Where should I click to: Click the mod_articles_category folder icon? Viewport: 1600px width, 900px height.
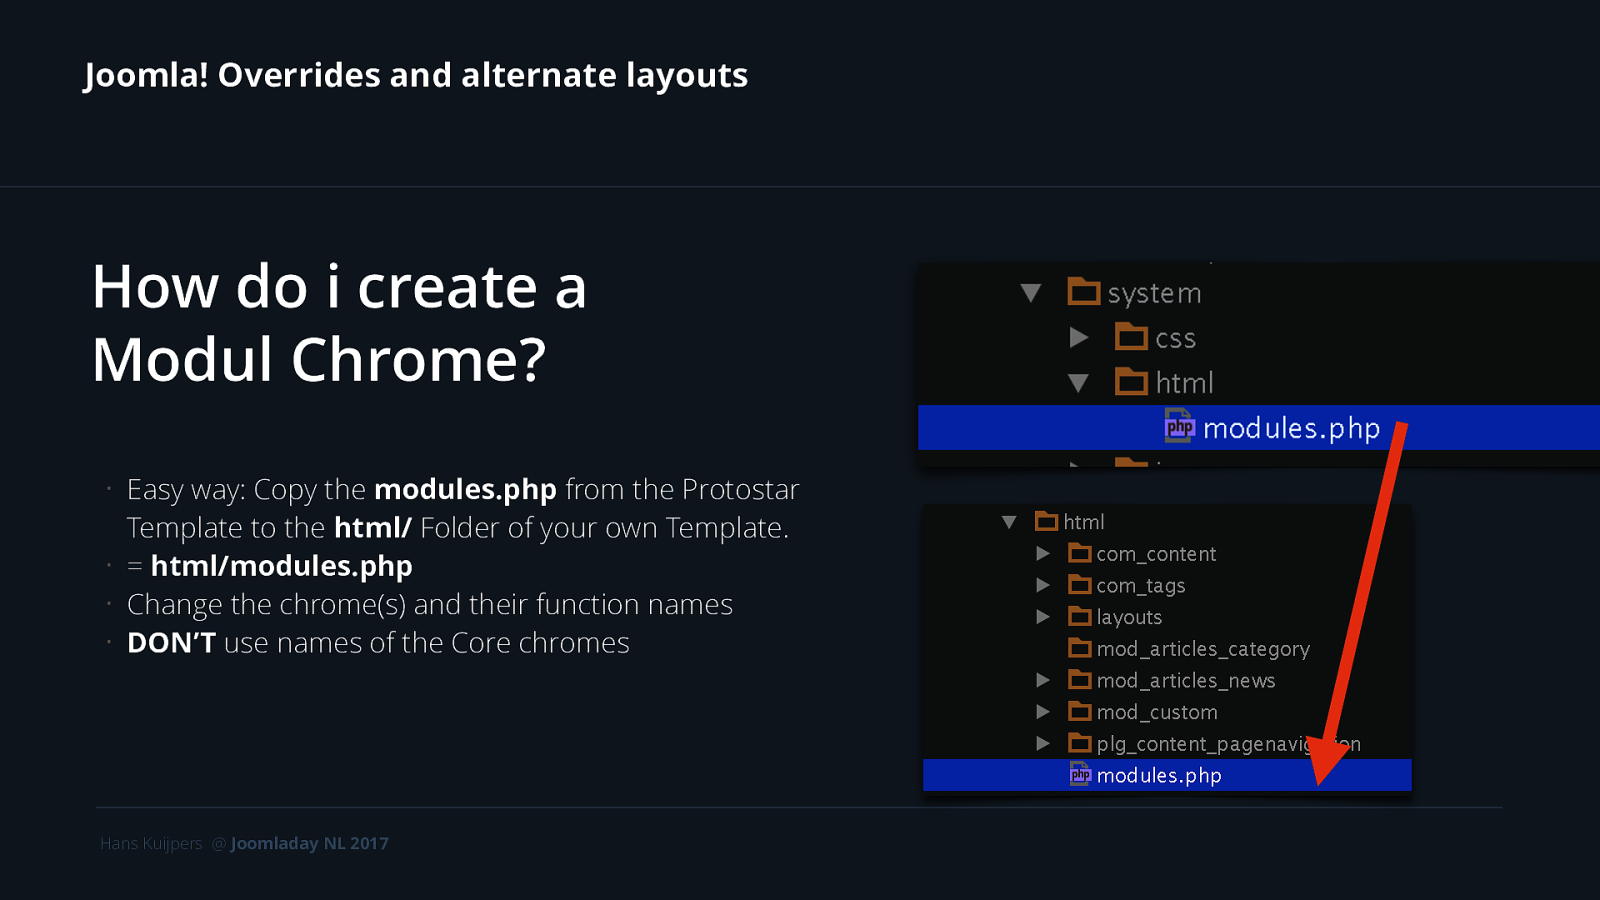pos(1080,648)
